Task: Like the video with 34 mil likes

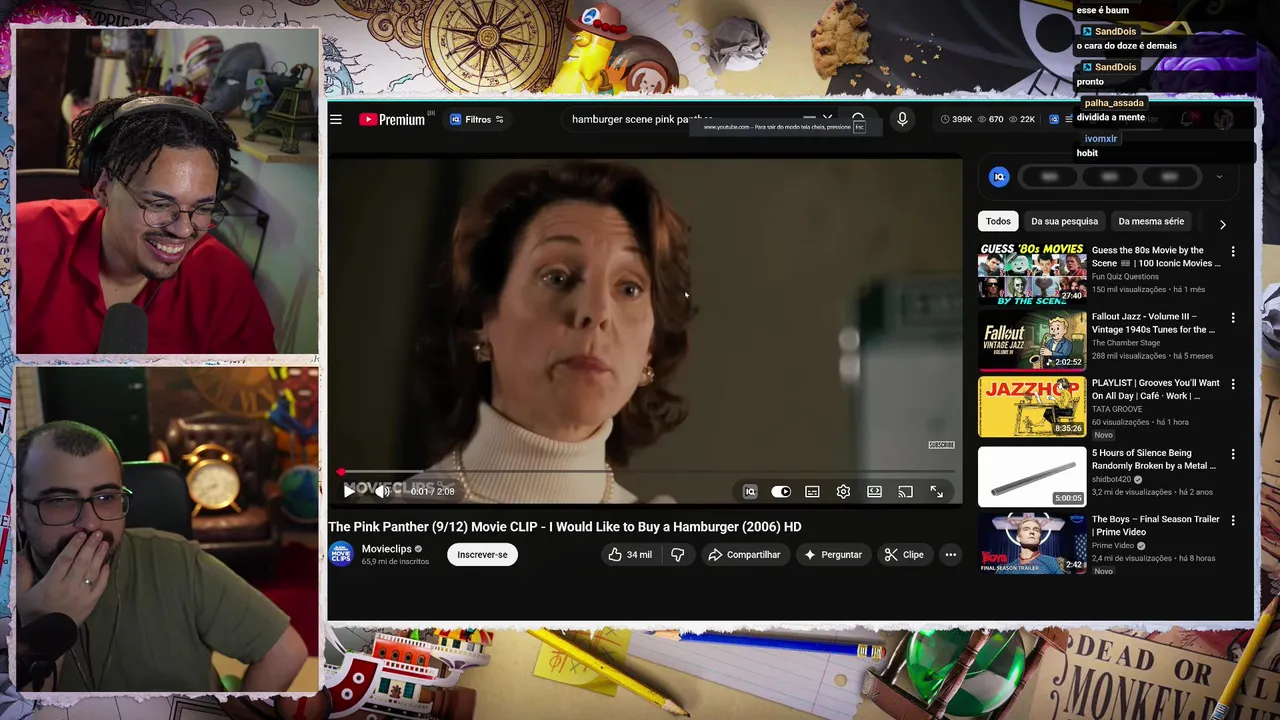Action: [629, 554]
